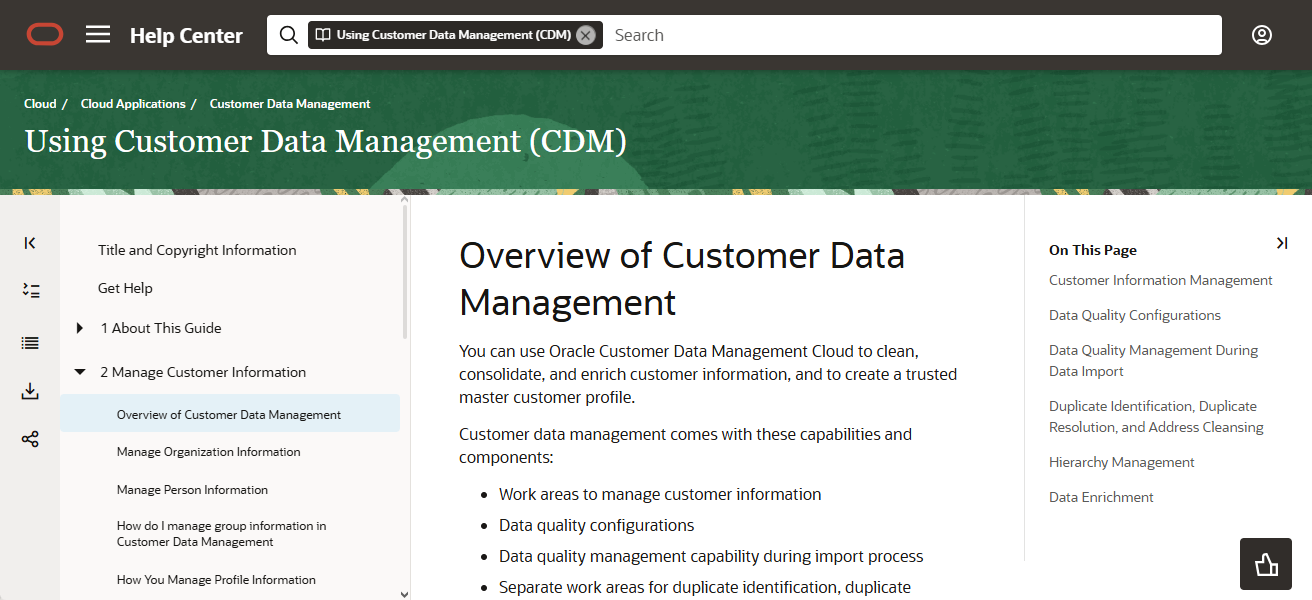Screen dimensions: 1312x600
Task: Download the guide using the download icon
Action: point(30,390)
